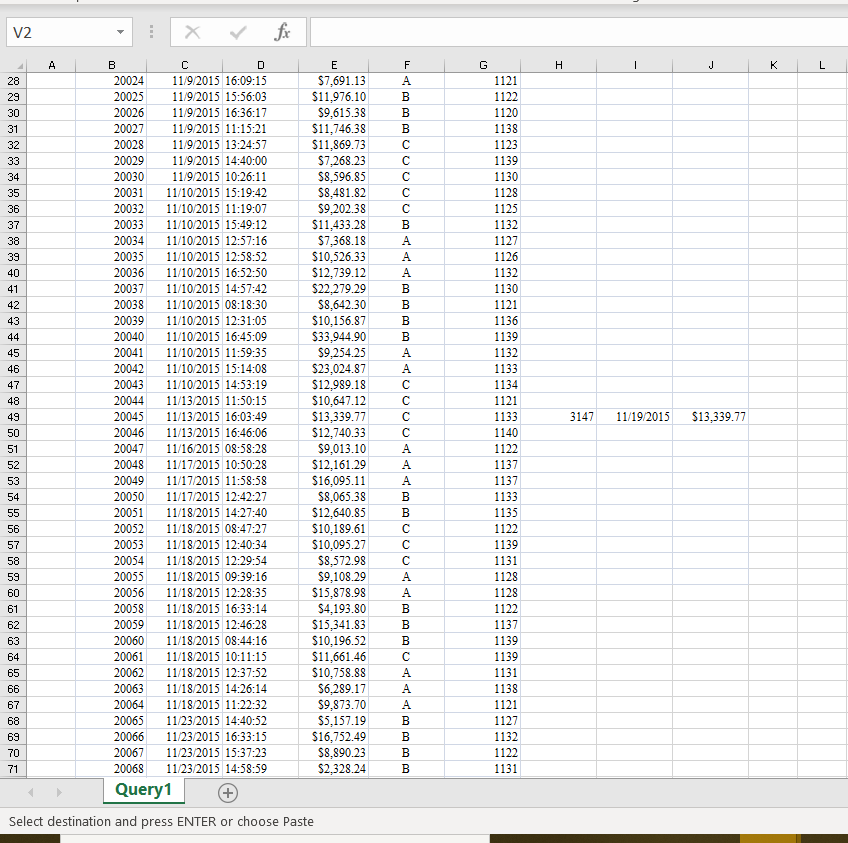Image resolution: width=848 pixels, height=843 pixels.
Task: Select column E header
Action: [x=334, y=64]
